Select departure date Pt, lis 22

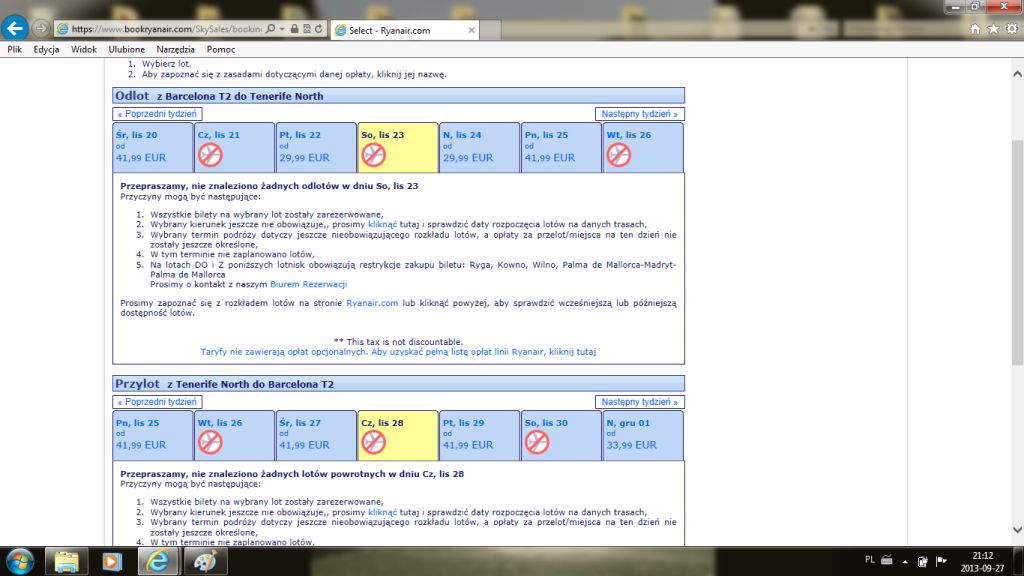(316, 147)
